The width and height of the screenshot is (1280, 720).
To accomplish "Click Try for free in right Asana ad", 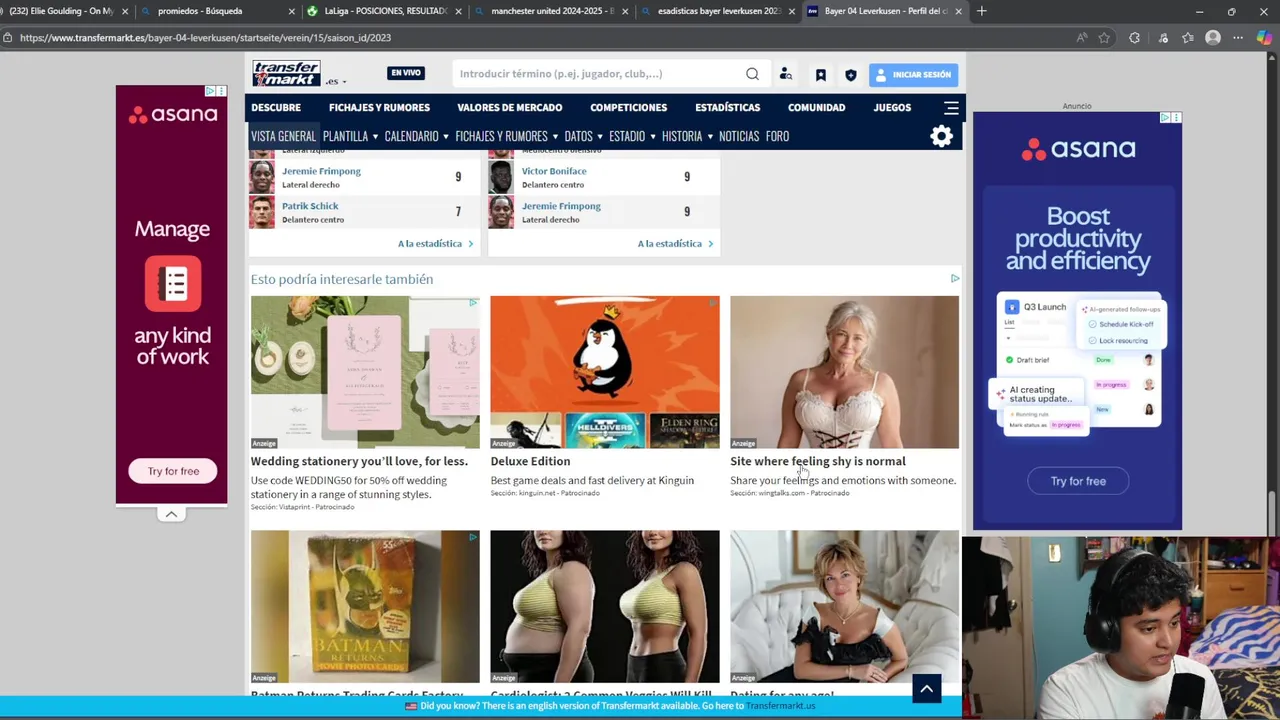I will [1078, 481].
